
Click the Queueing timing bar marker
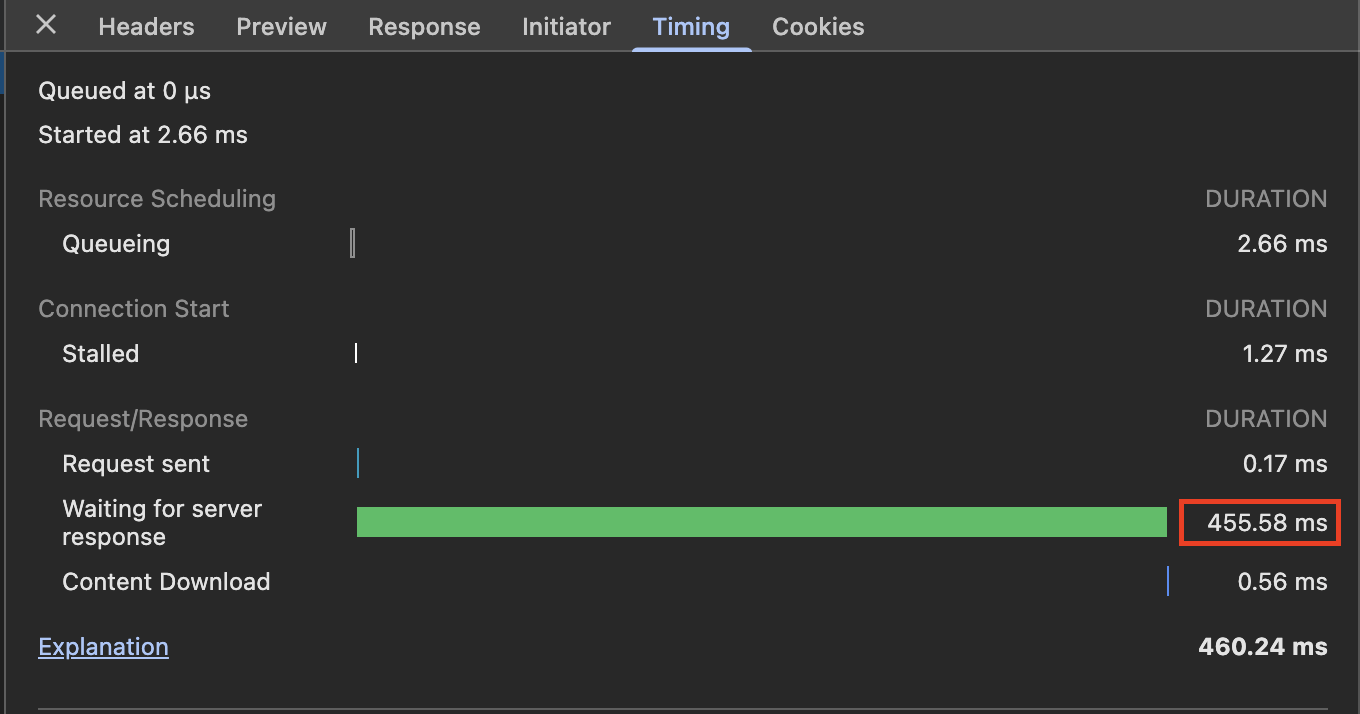click(x=353, y=243)
